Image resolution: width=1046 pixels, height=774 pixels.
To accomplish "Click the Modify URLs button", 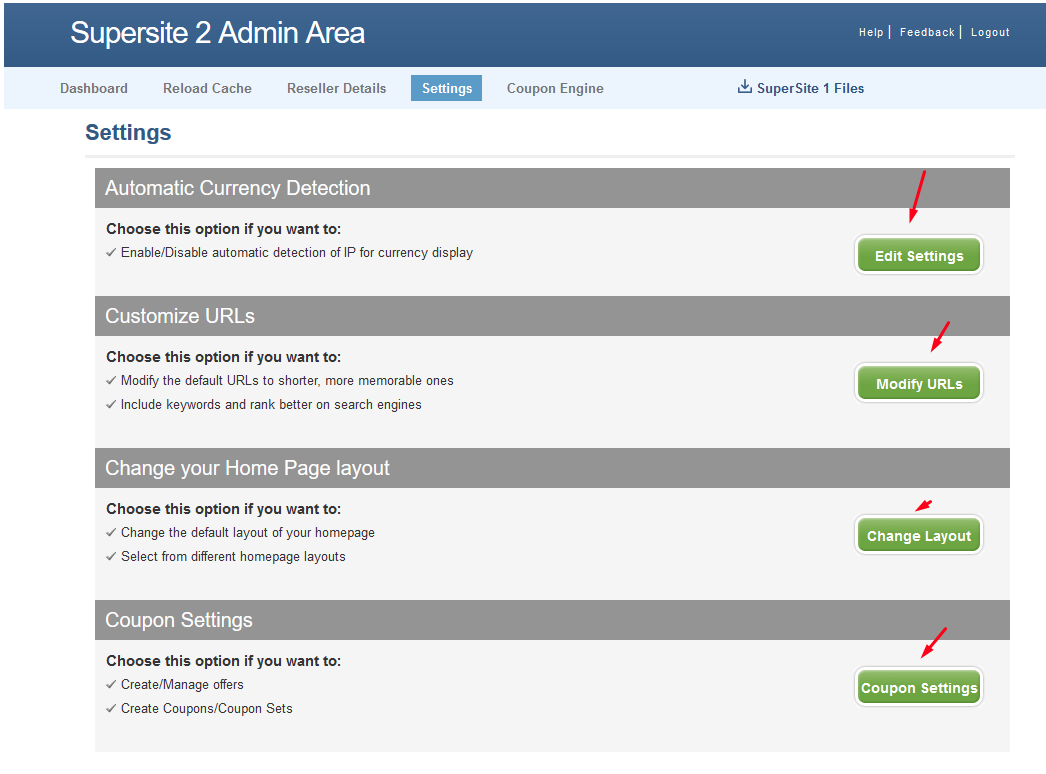I will (x=919, y=383).
